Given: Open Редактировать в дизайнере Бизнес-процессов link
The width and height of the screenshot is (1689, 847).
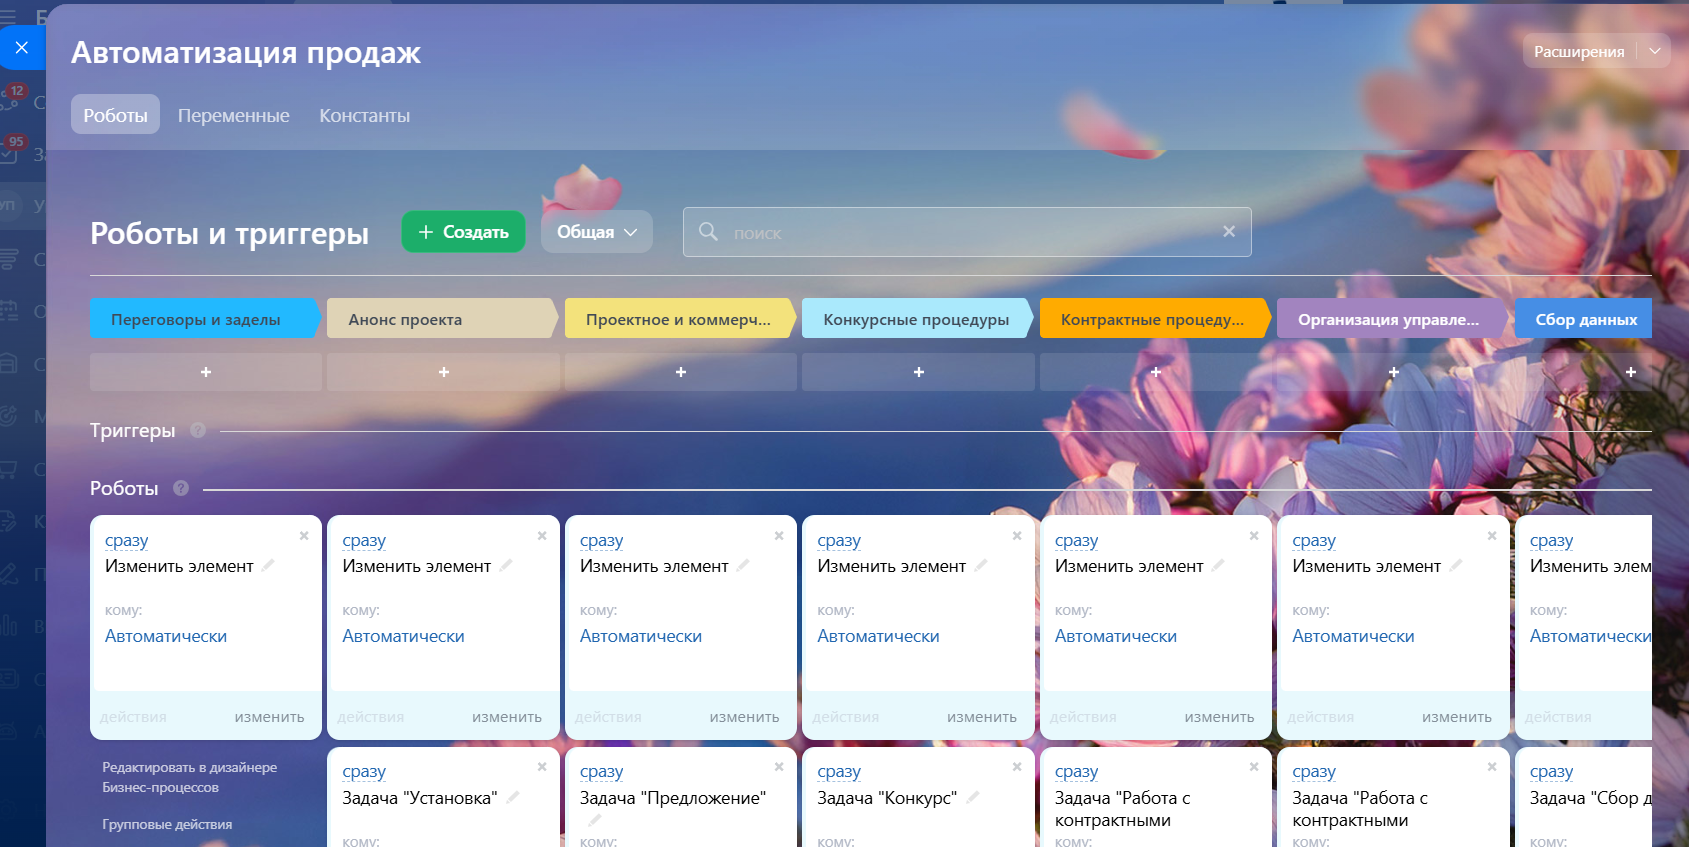Looking at the screenshot, I should (189, 777).
